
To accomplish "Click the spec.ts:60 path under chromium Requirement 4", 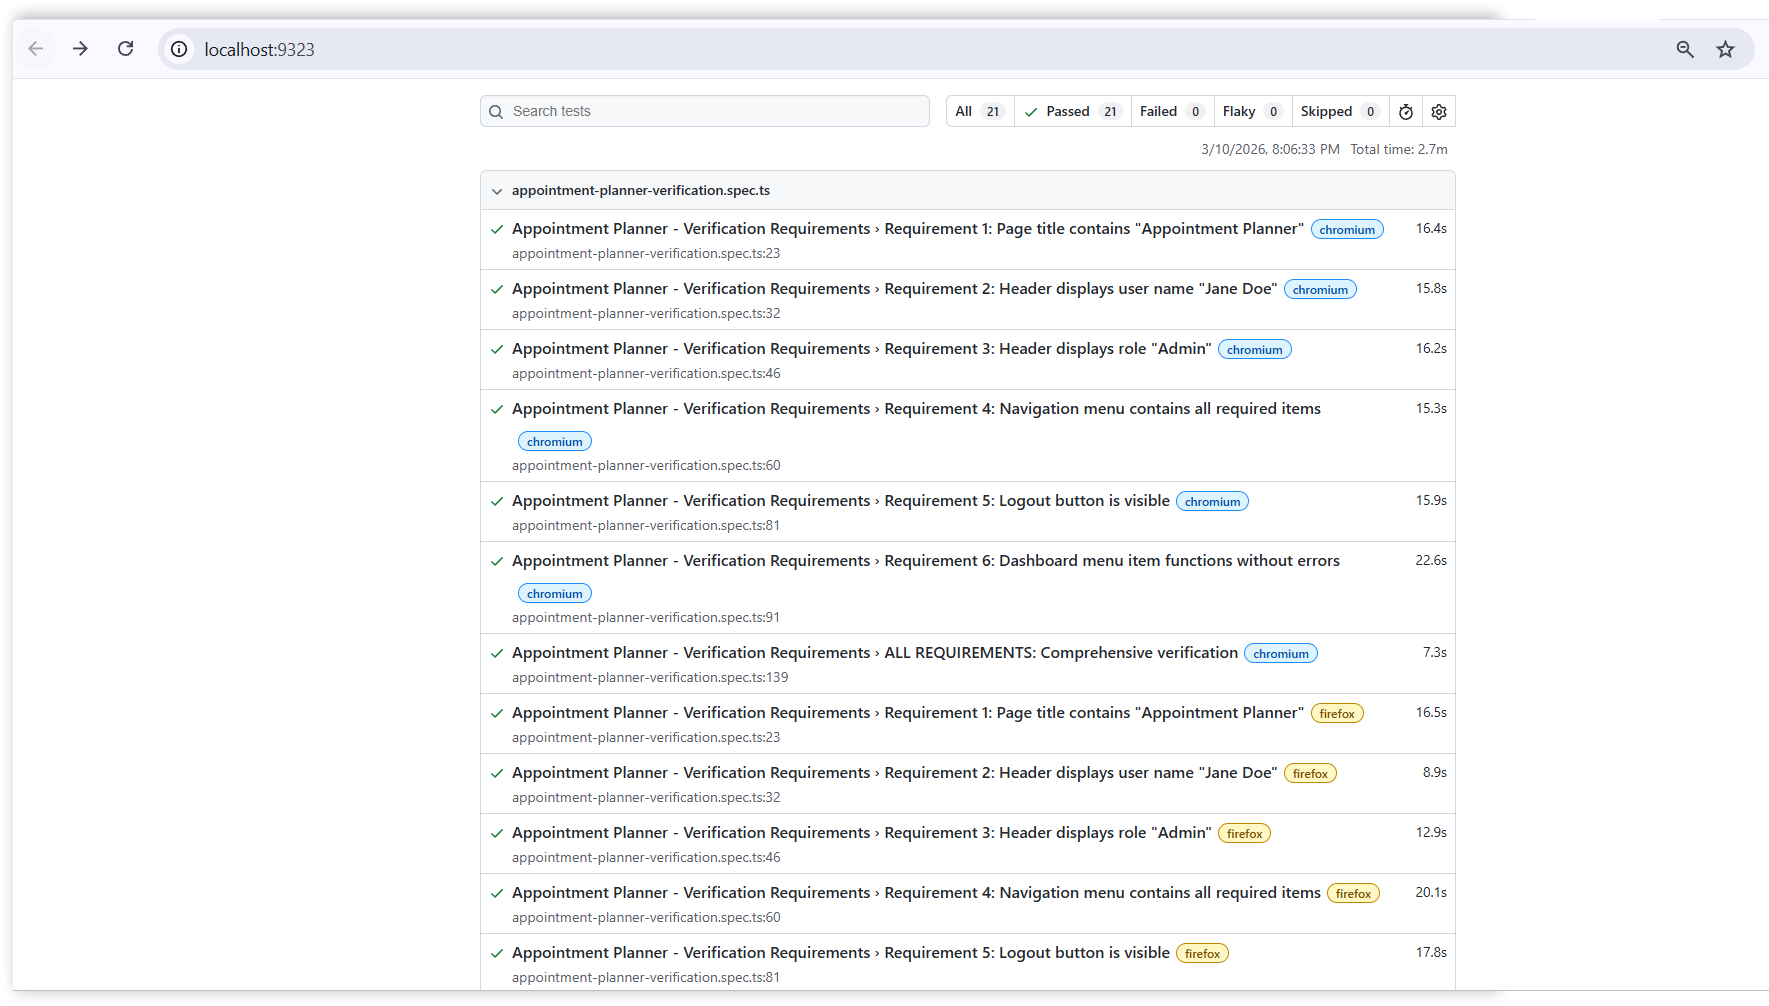I will tap(646, 466).
